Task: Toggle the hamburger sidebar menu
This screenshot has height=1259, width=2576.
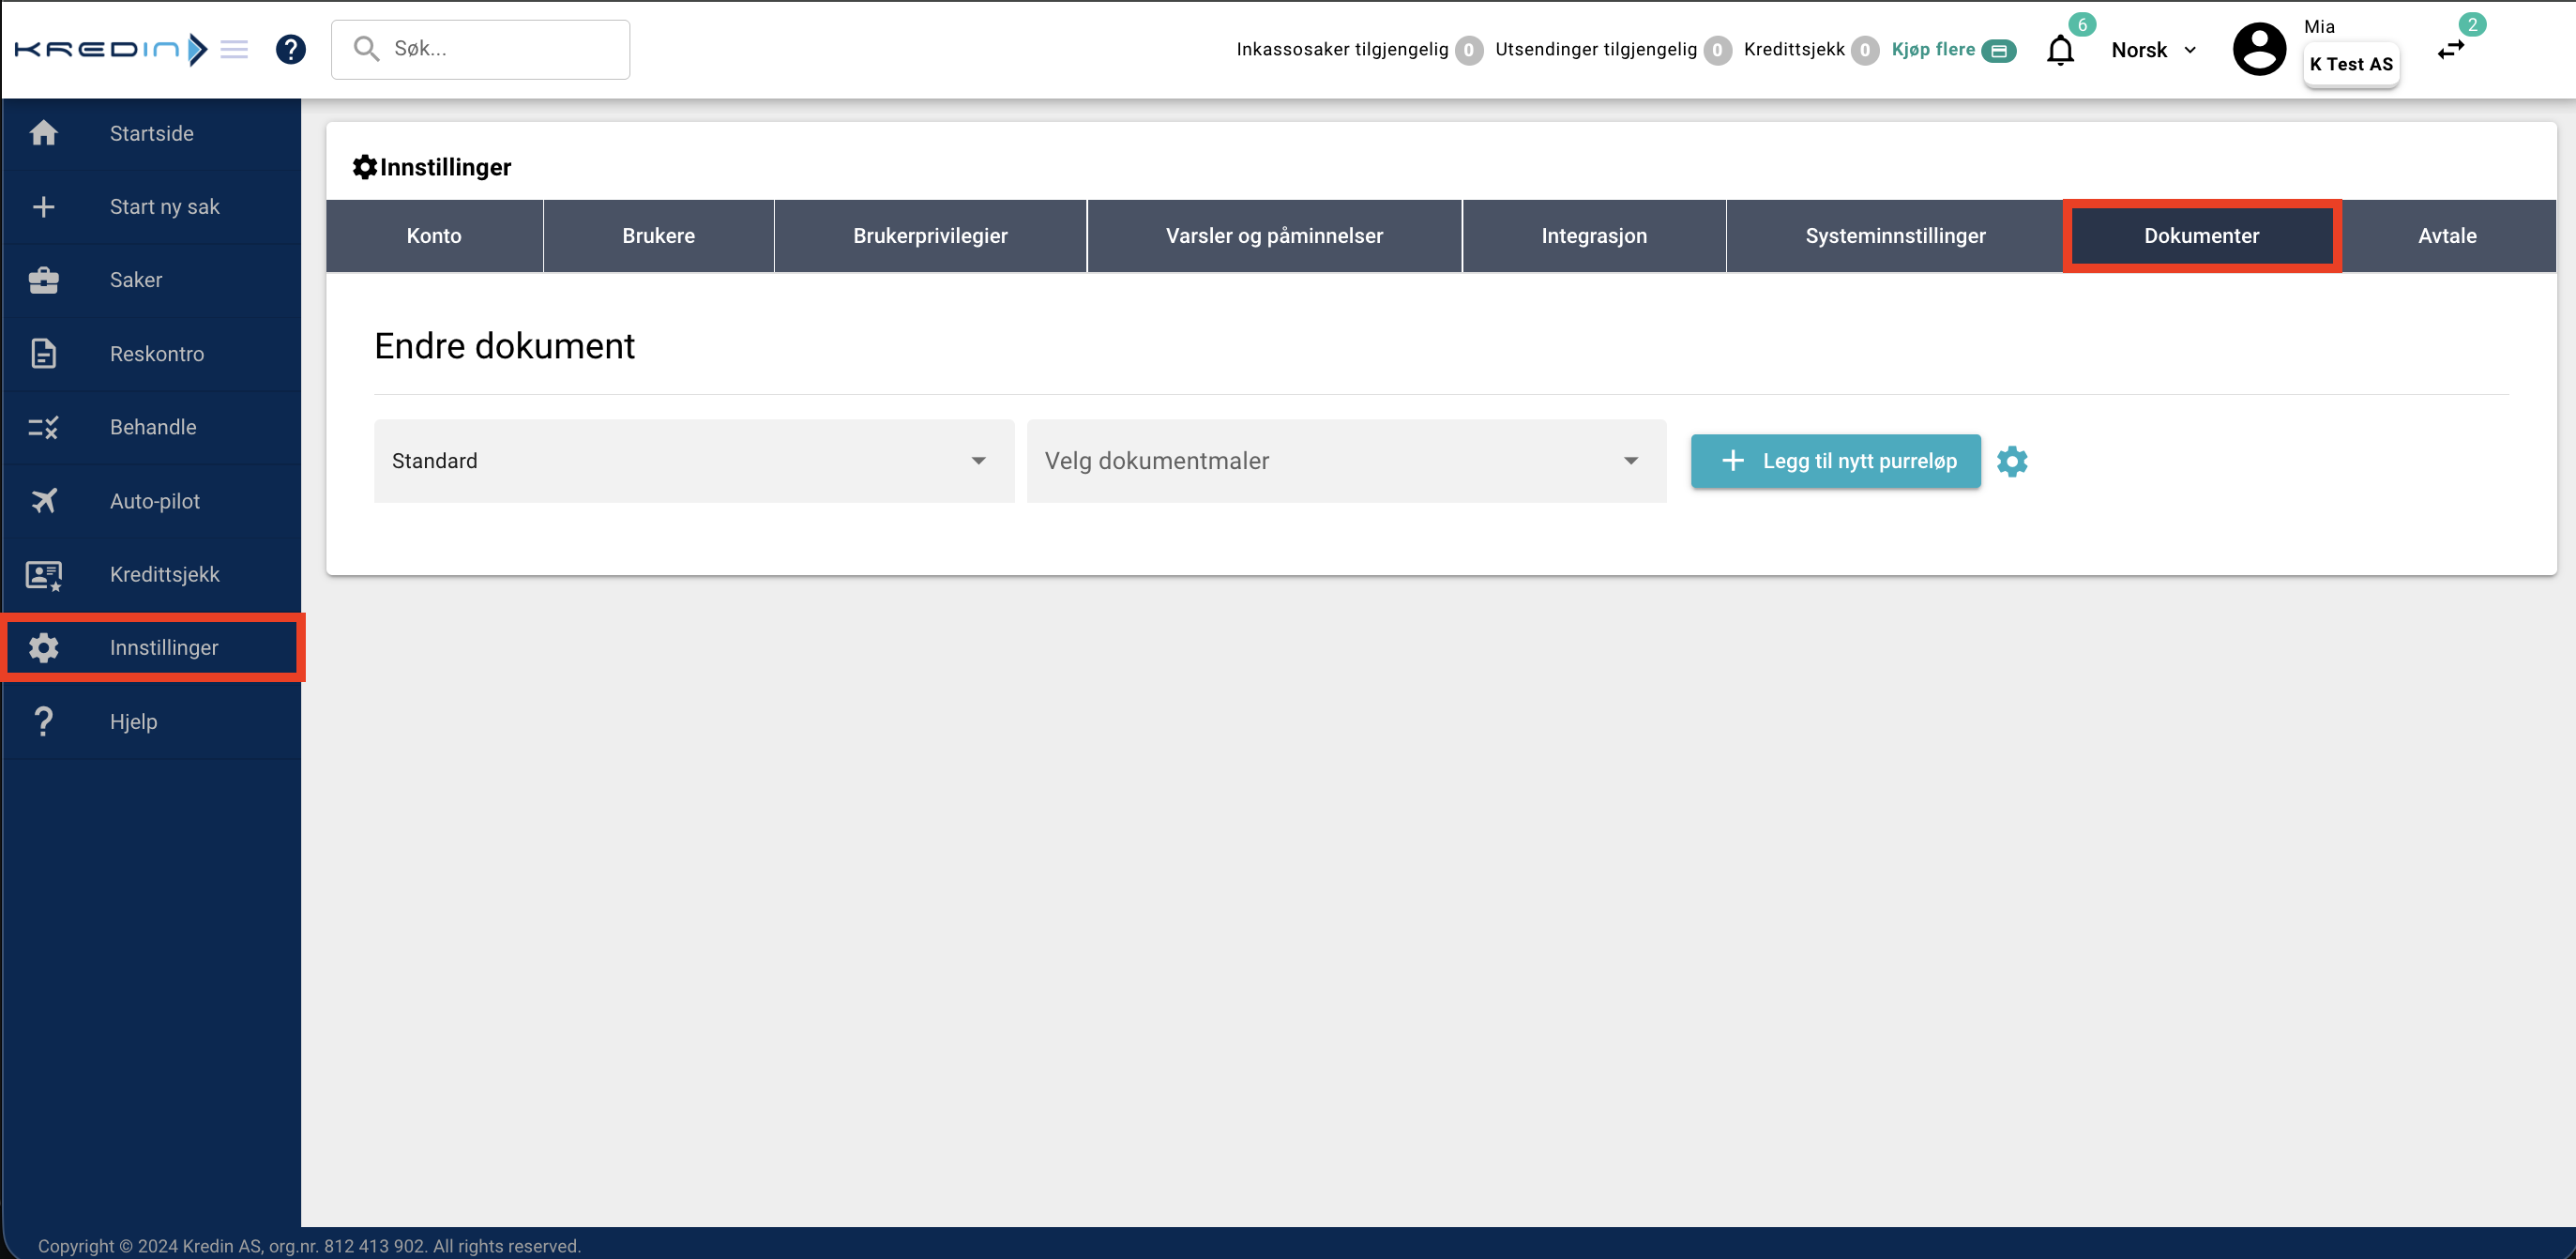Action: point(234,49)
